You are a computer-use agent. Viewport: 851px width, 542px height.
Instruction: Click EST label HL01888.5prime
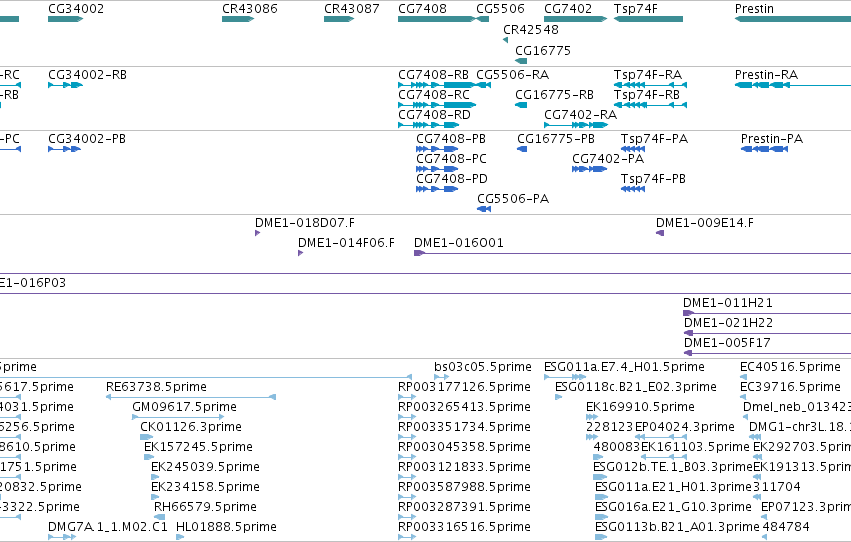point(226,528)
